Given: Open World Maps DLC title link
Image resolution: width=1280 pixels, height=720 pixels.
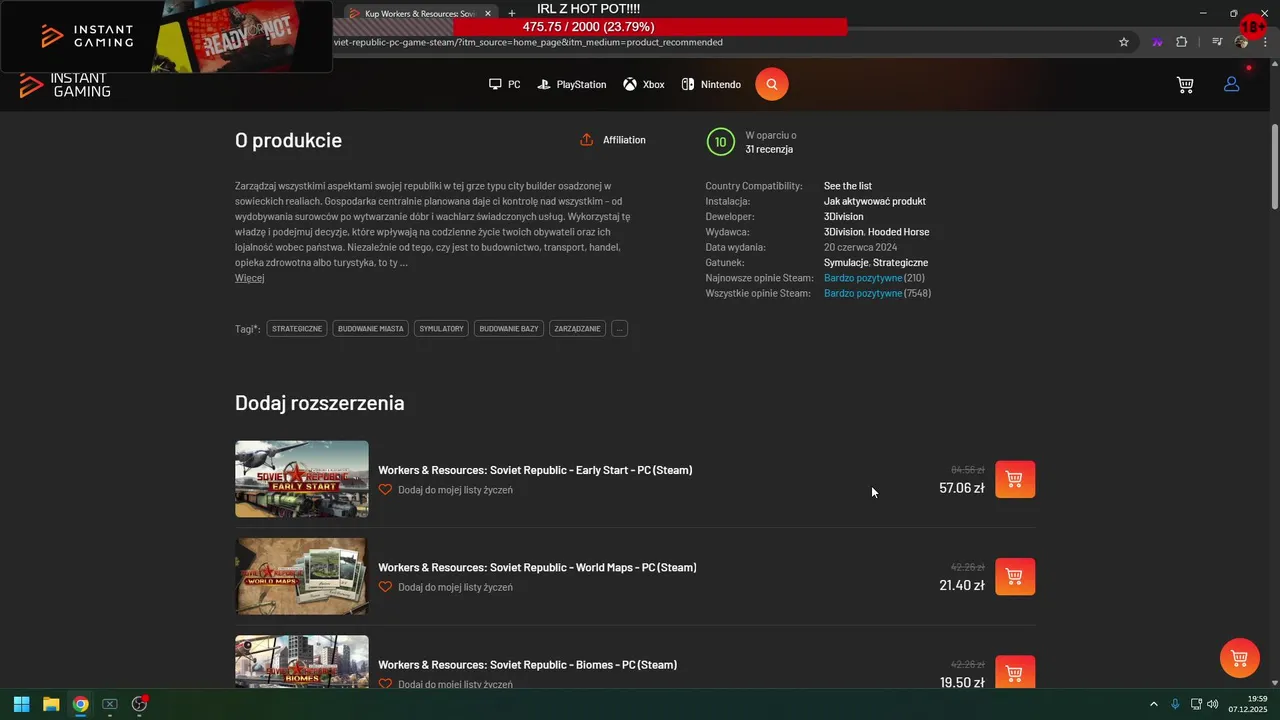Looking at the screenshot, I should (x=537, y=567).
